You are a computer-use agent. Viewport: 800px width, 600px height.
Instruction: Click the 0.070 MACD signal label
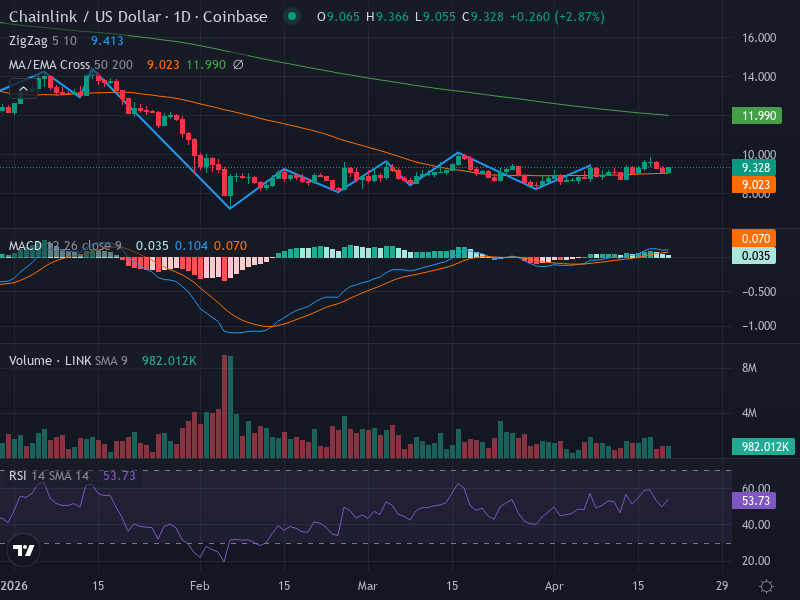coord(754,238)
